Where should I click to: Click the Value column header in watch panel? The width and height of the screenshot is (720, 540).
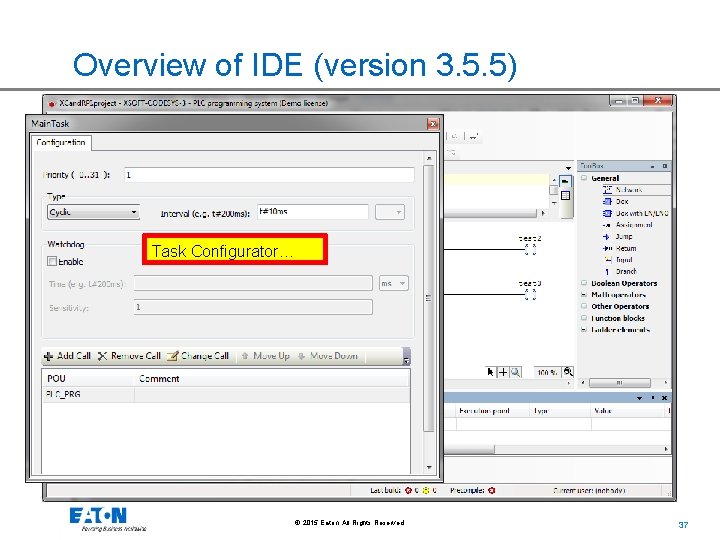pos(629,411)
